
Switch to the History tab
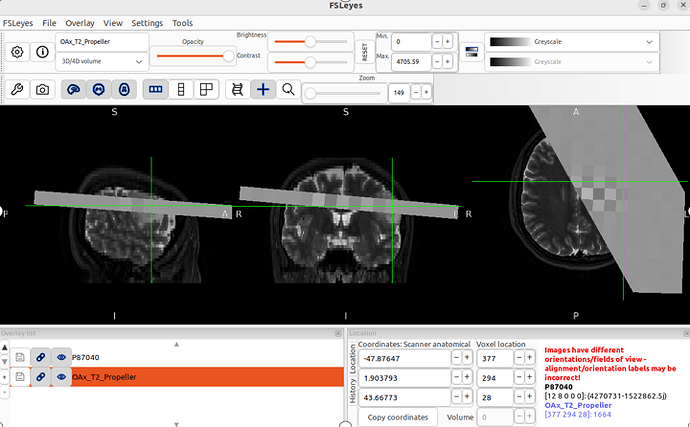(x=352, y=391)
